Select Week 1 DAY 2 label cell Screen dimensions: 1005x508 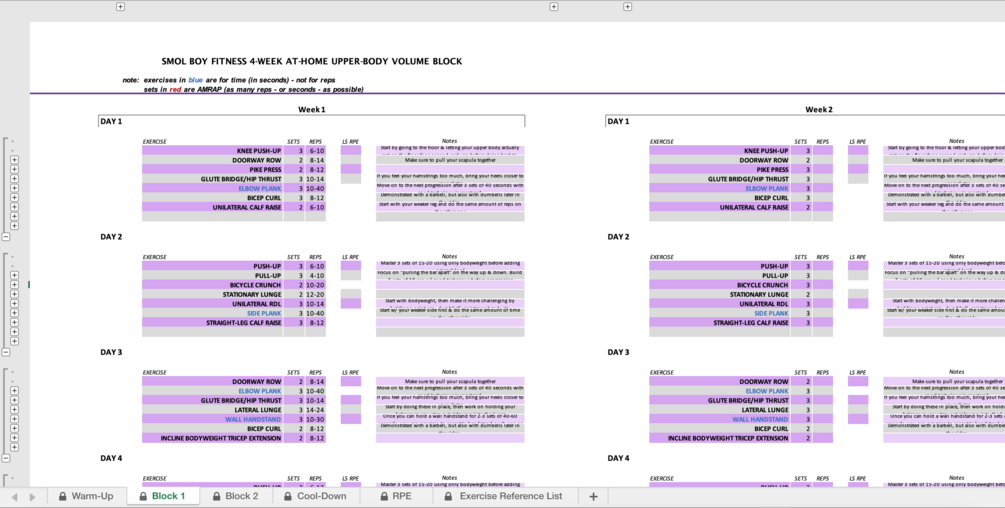point(111,236)
